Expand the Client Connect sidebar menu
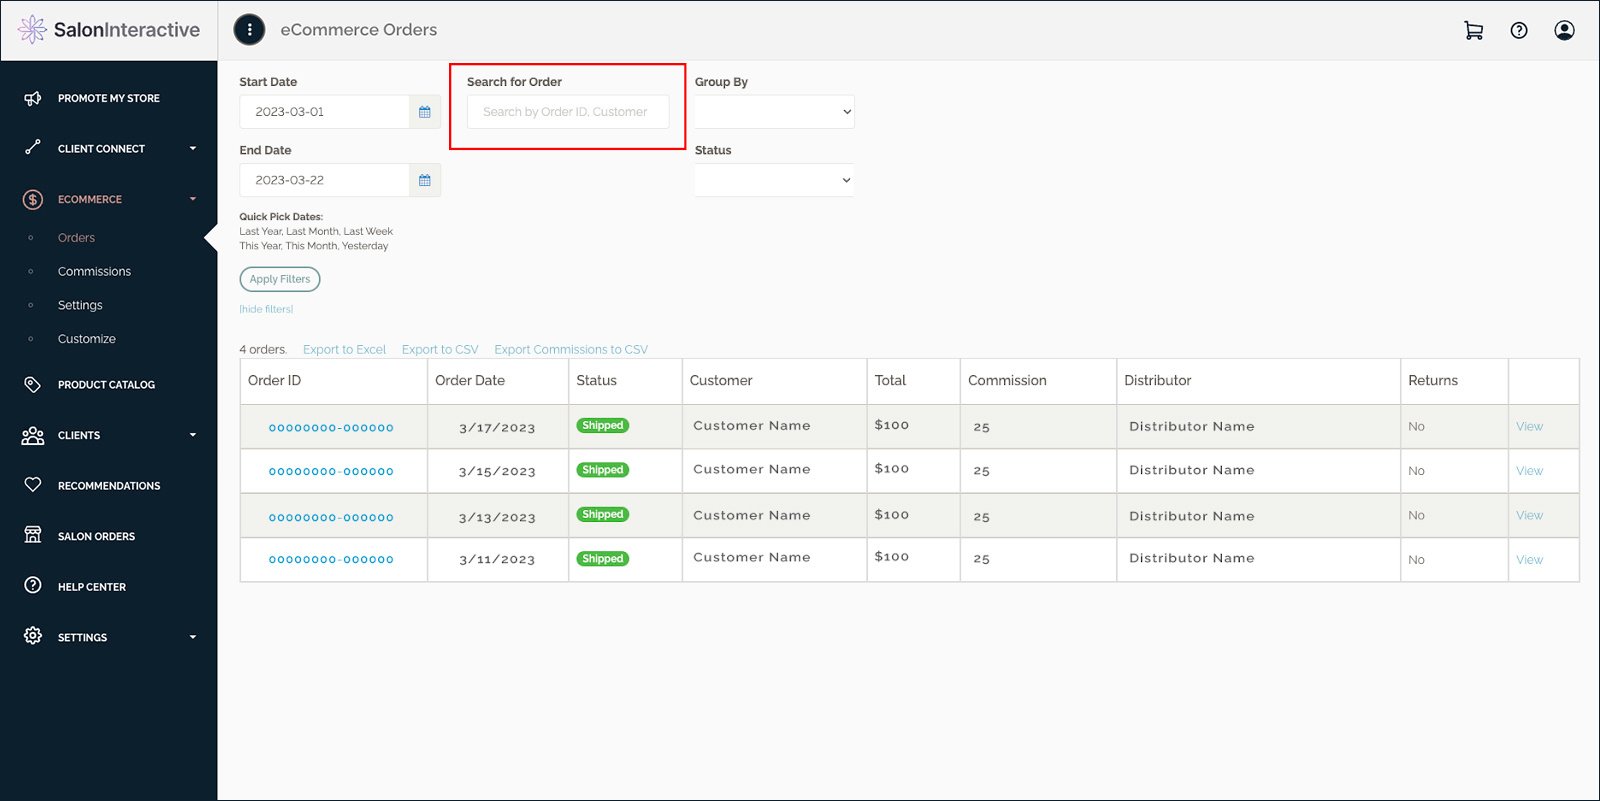The image size is (1600, 801). pos(193,149)
